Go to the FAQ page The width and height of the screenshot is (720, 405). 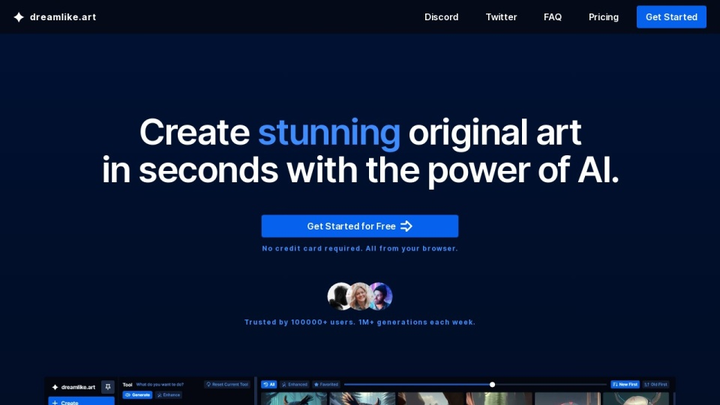pyautogui.click(x=552, y=17)
